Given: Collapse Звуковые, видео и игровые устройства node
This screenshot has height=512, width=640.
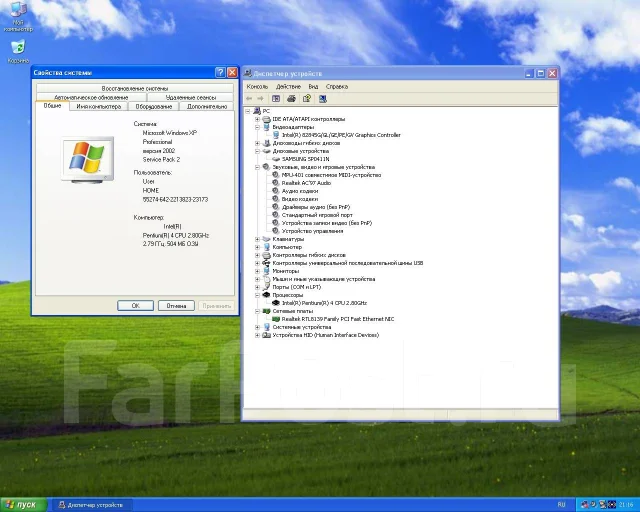Looking at the screenshot, I should (258, 167).
